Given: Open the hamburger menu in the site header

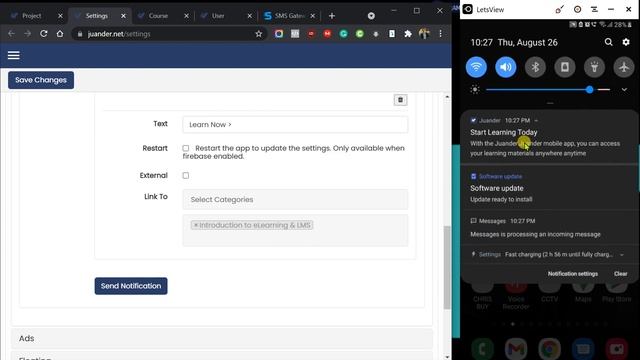Looking at the screenshot, I should click(13, 55).
